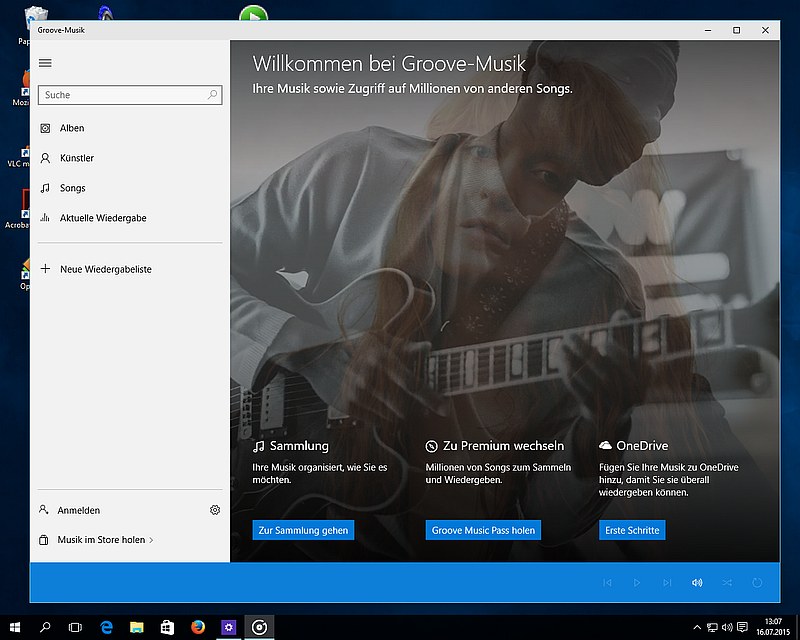
Task: Click the magnifier icon in the search box
Action: tap(212, 95)
